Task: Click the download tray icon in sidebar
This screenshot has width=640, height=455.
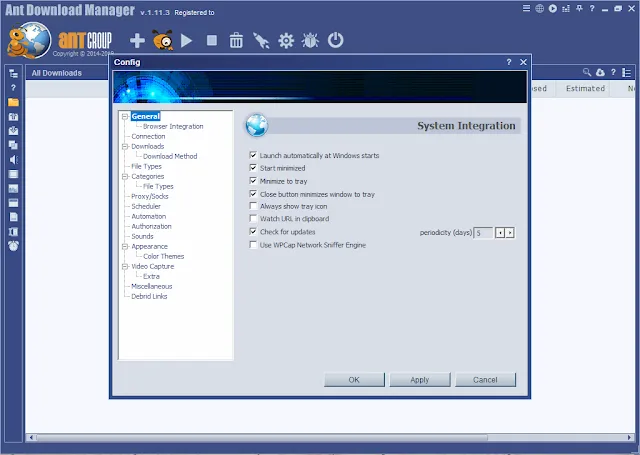Action: click(x=13, y=131)
